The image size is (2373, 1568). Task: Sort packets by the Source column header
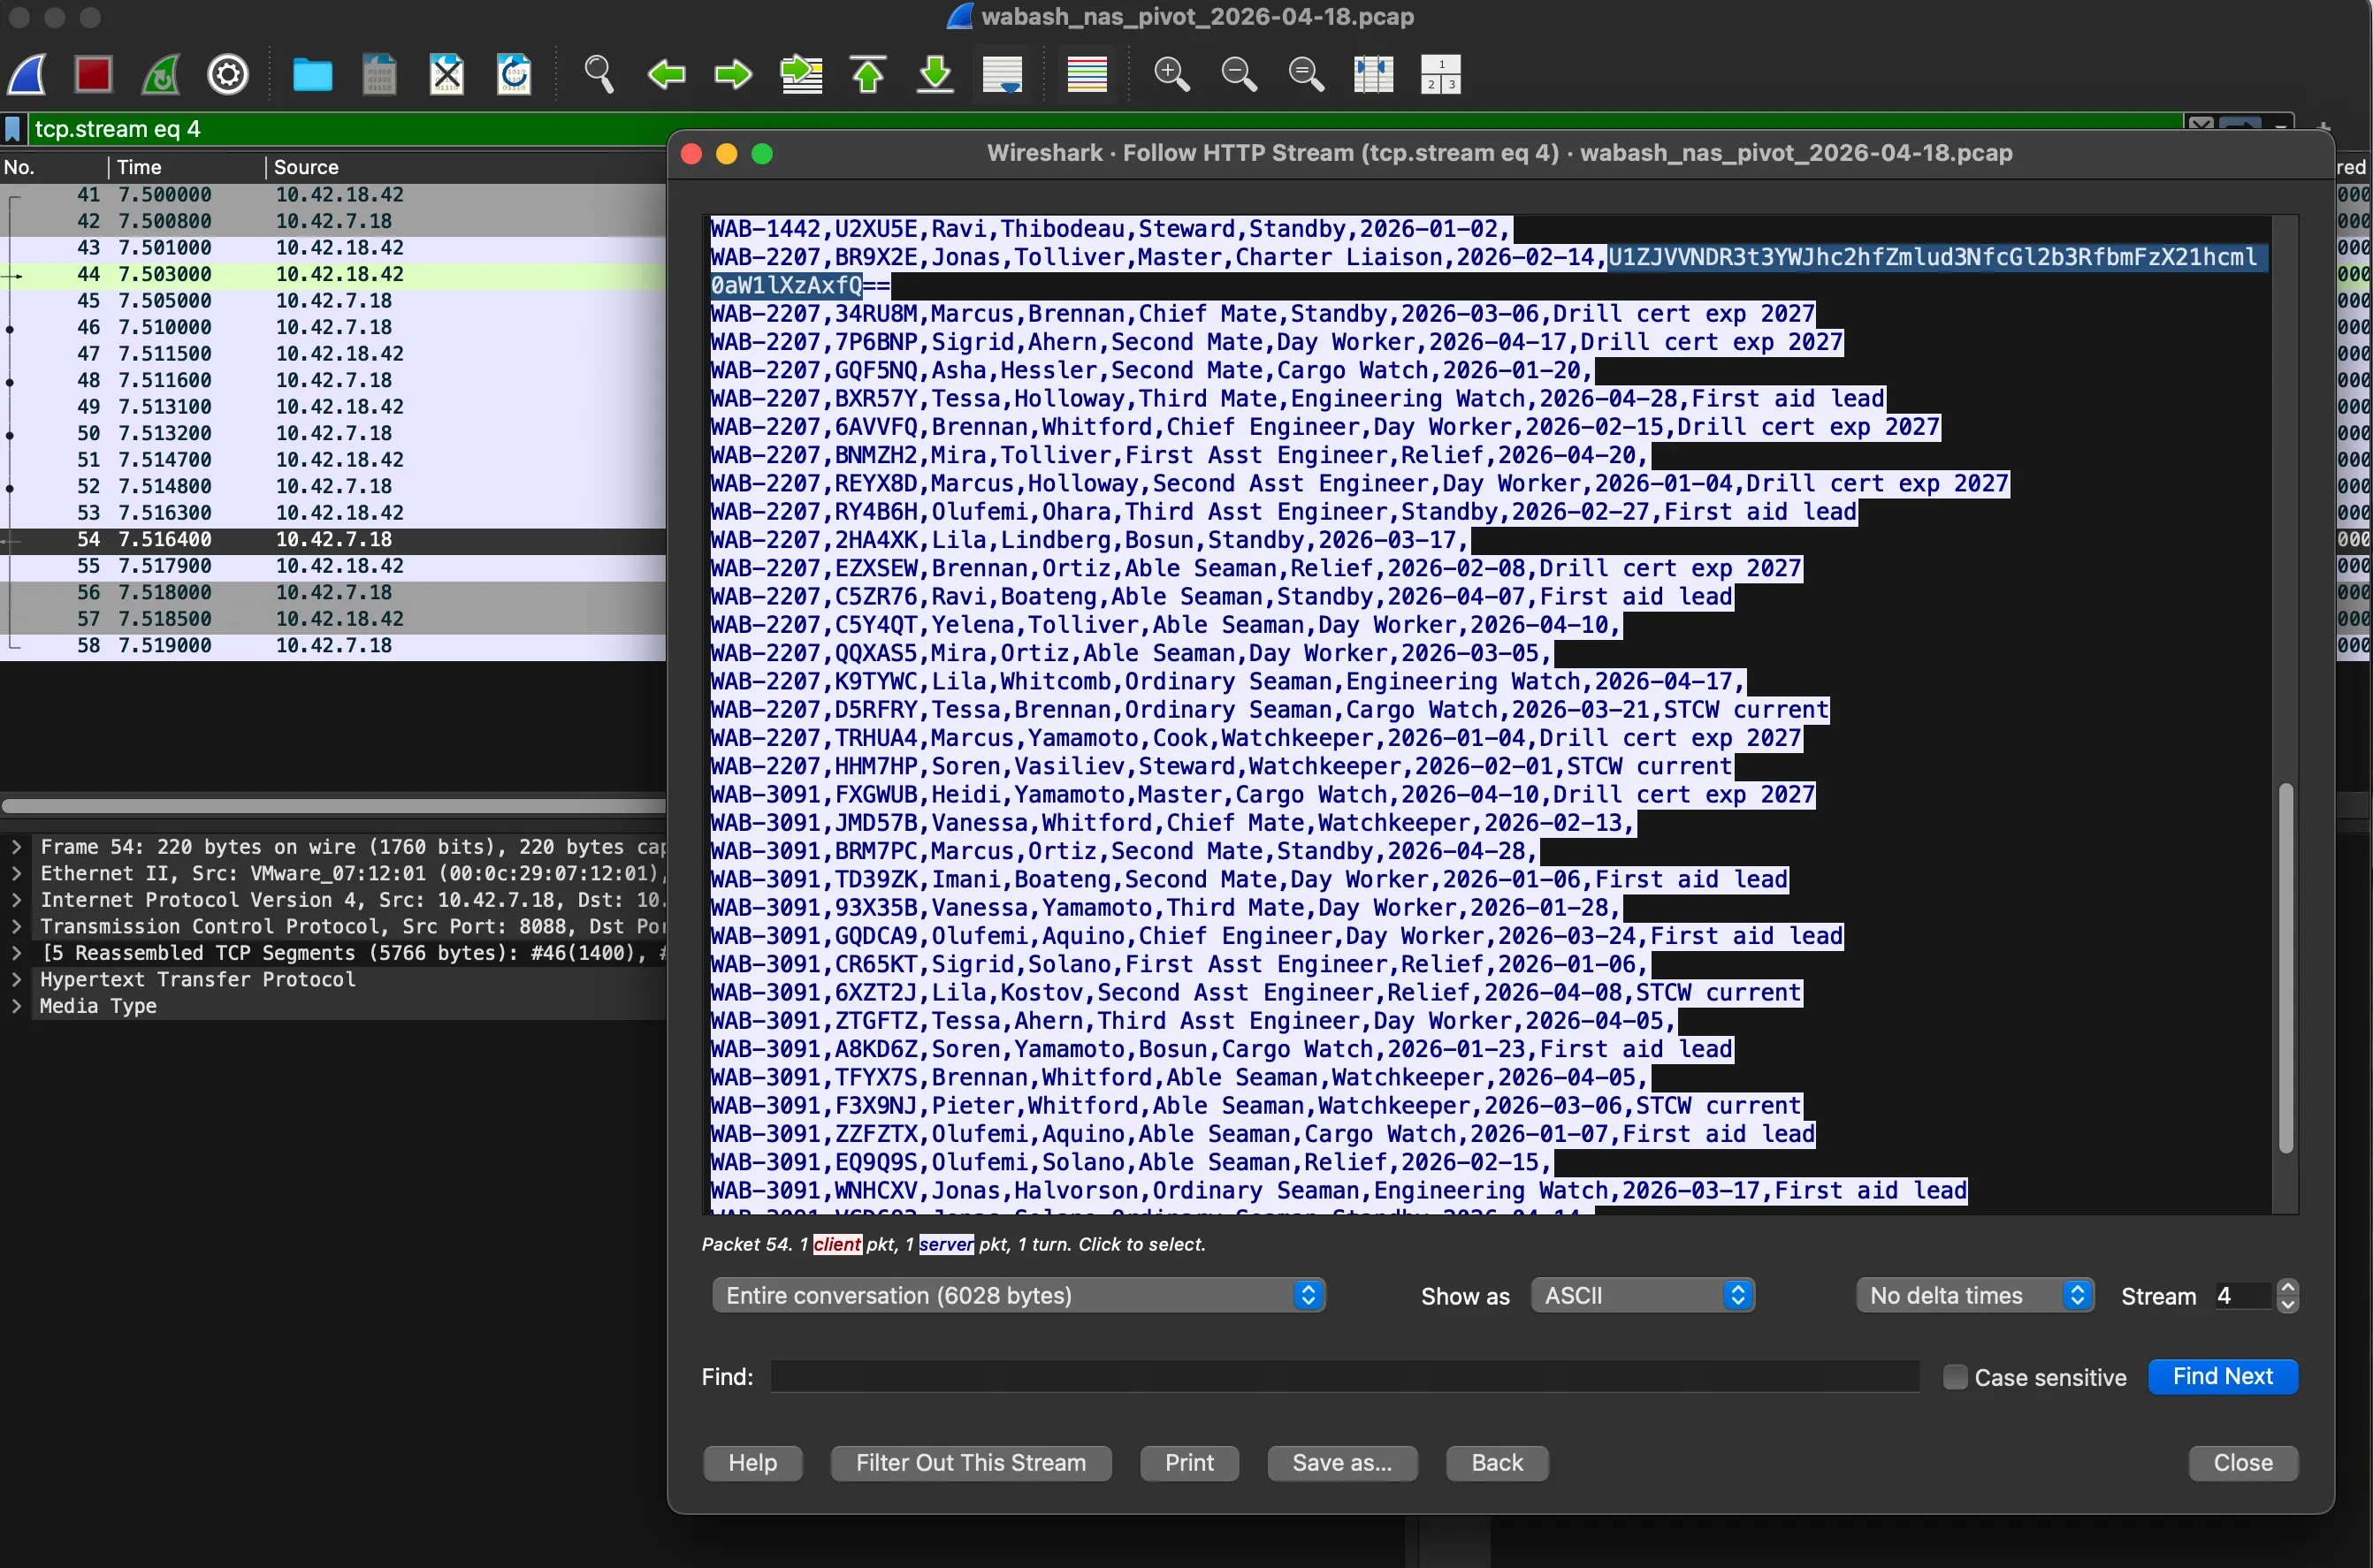[x=466, y=167]
